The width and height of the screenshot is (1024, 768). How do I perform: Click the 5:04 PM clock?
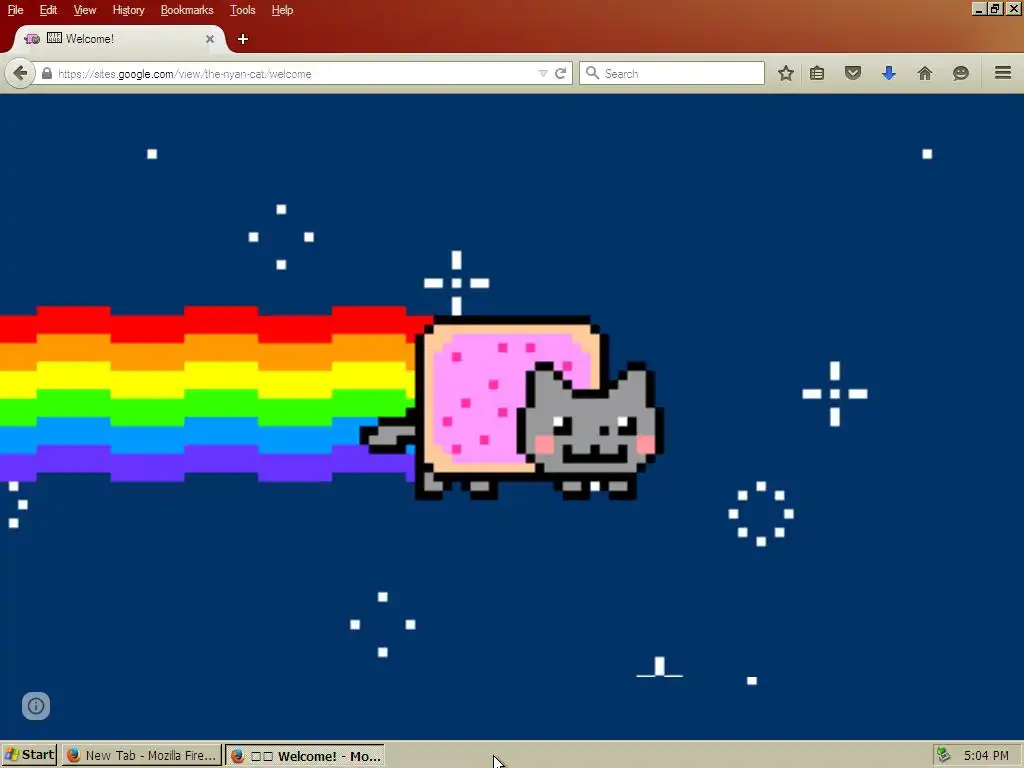point(986,756)
